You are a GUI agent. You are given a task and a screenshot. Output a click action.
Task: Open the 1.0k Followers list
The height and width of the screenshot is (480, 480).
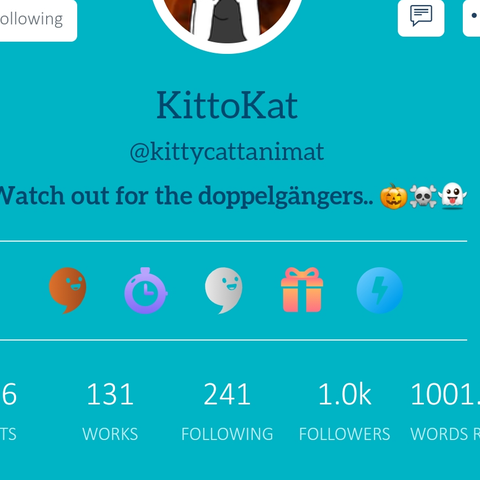344,412
